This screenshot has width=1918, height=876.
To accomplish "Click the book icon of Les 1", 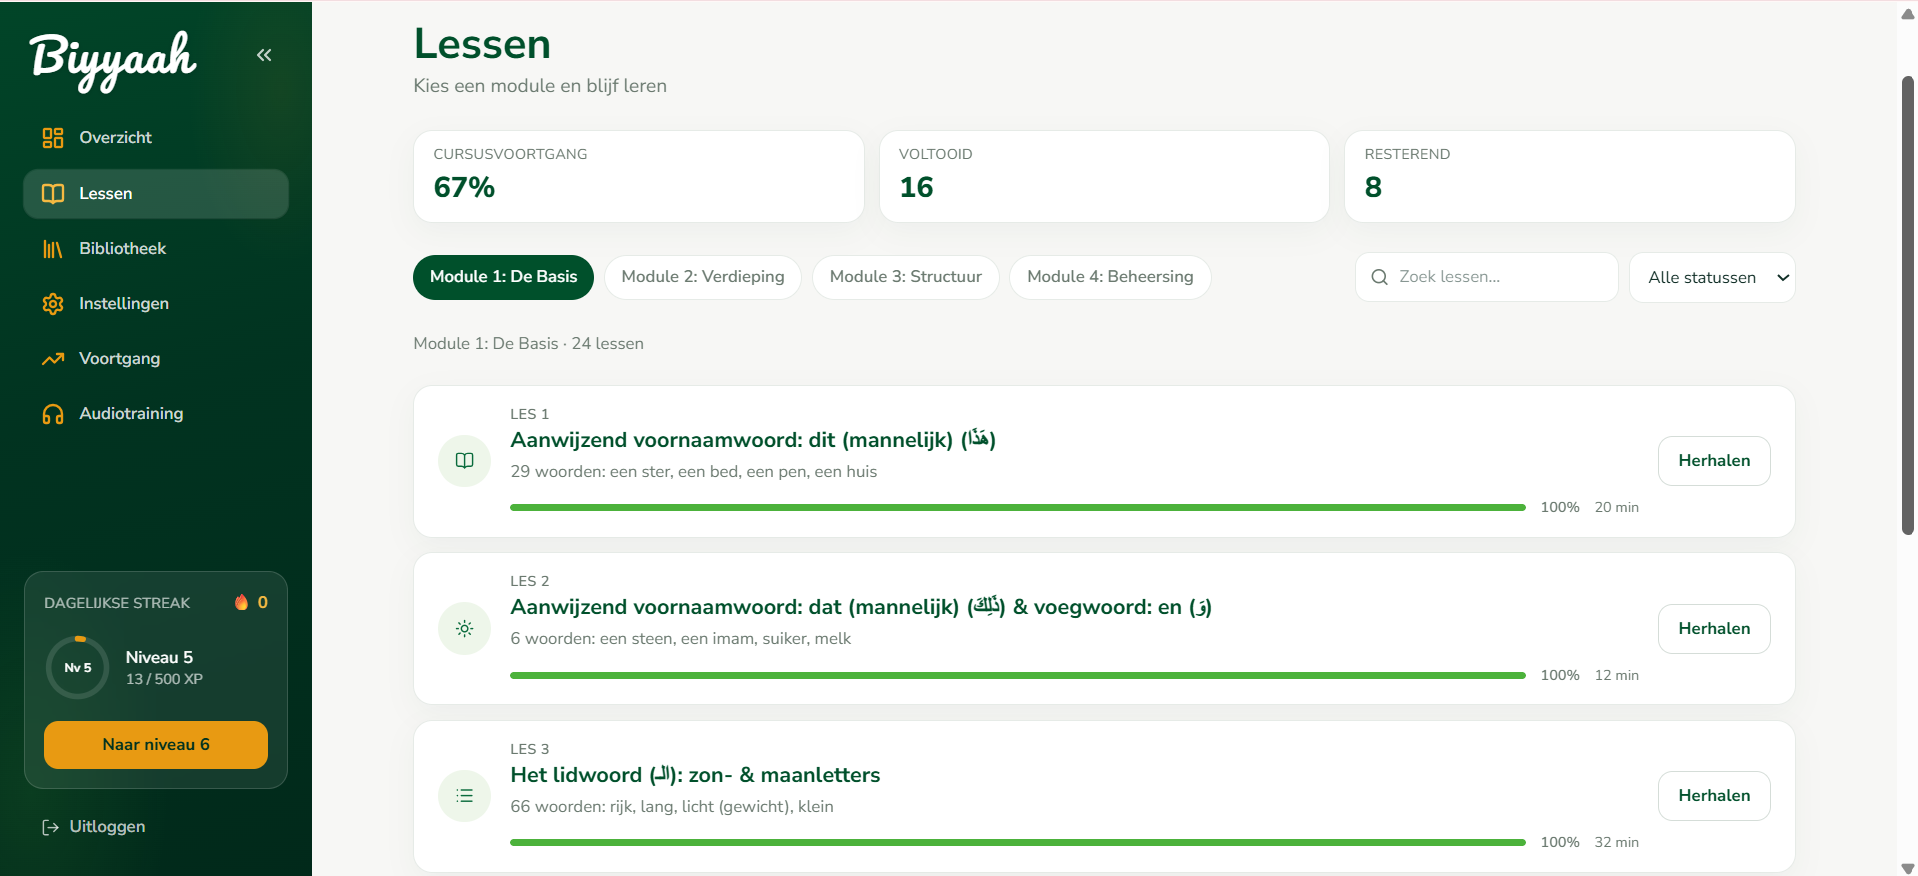I will [x=464, y=461].
